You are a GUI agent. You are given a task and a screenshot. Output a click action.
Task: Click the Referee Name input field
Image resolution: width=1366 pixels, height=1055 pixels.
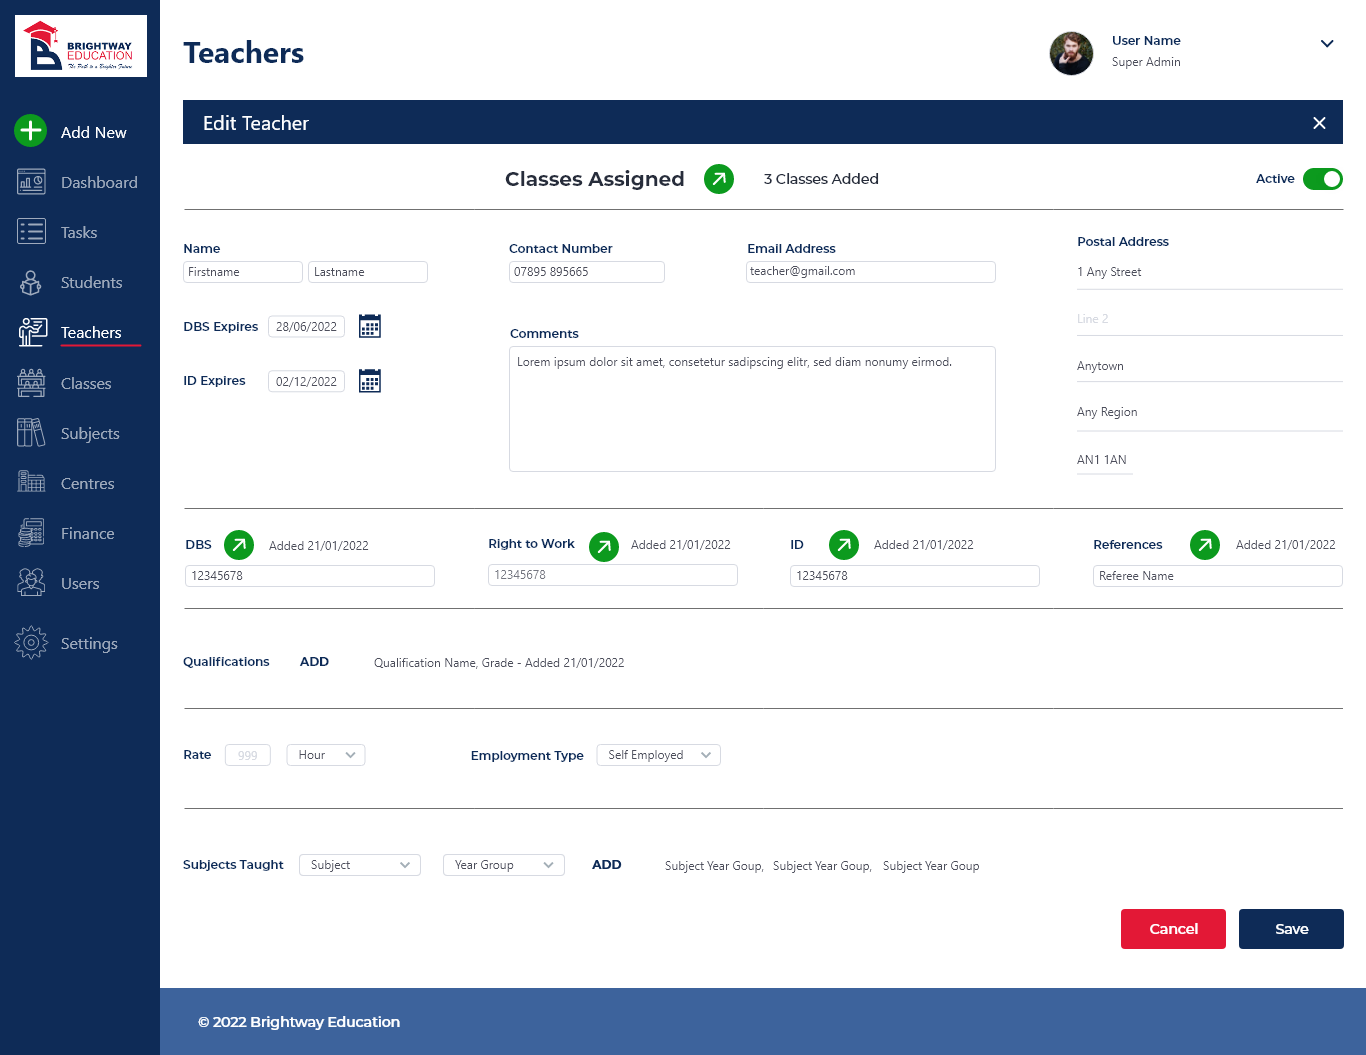(1218, 576)
